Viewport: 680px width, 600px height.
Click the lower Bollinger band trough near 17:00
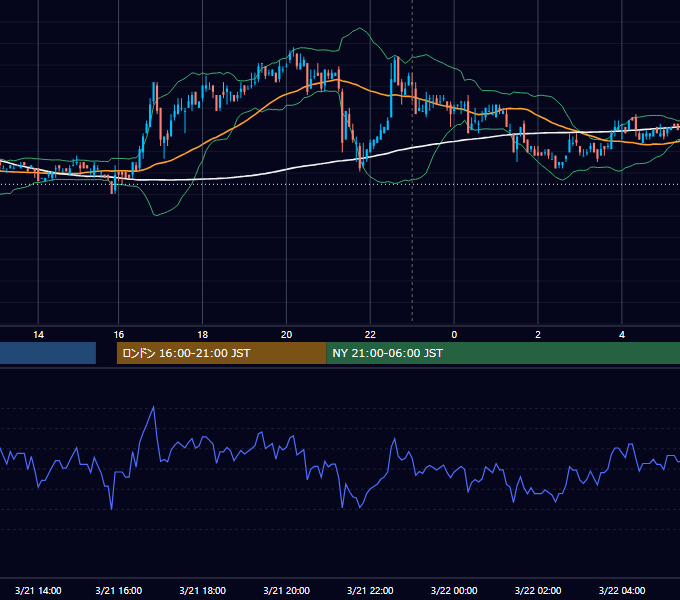tap(156, 215)
